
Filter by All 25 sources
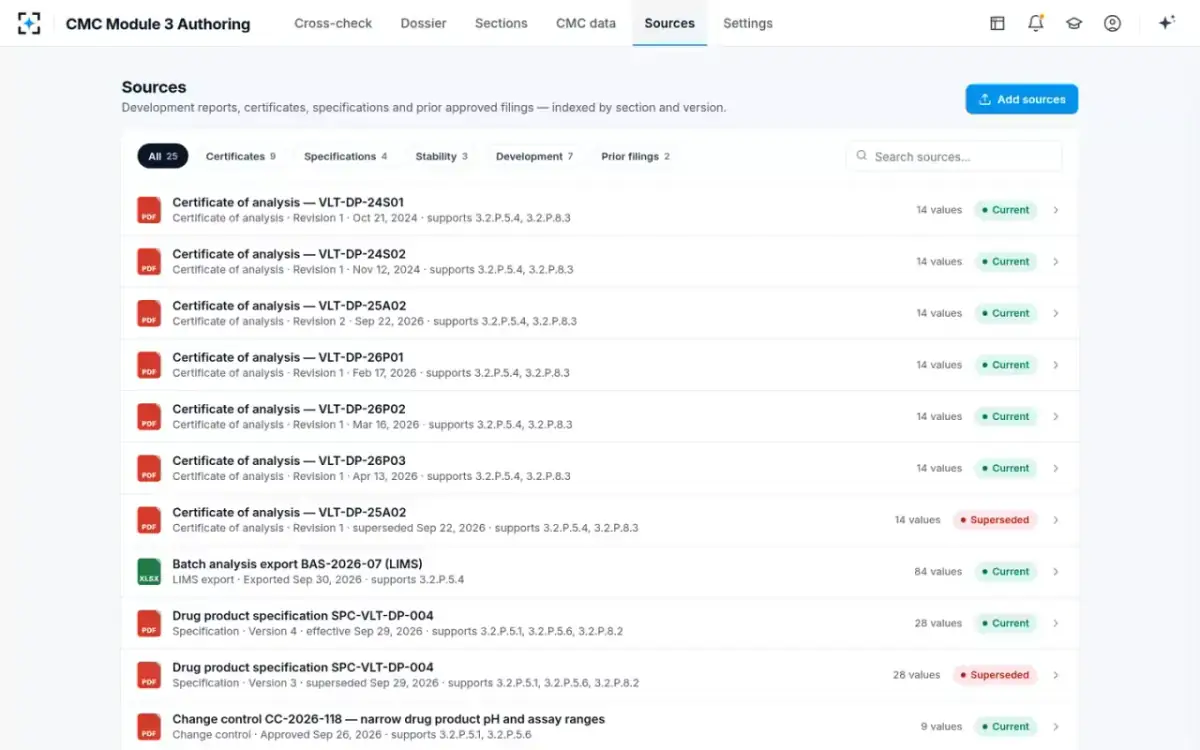(163, 156)
